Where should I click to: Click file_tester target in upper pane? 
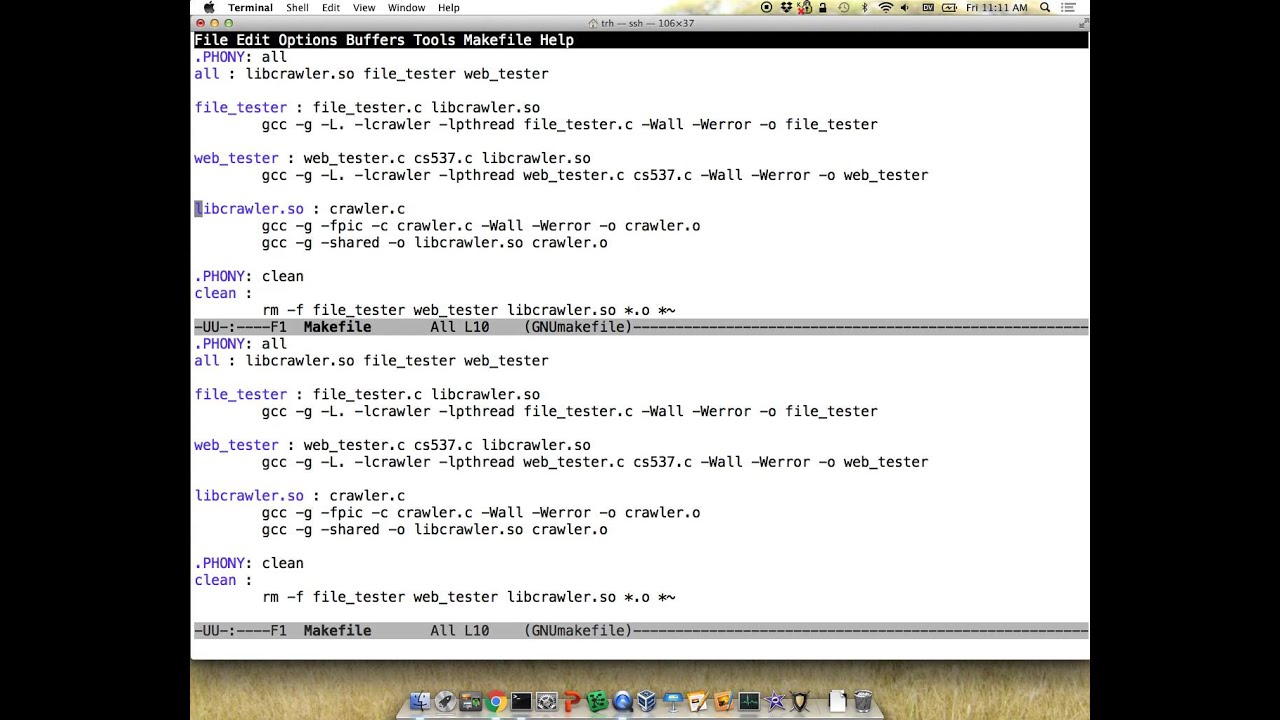240,107
